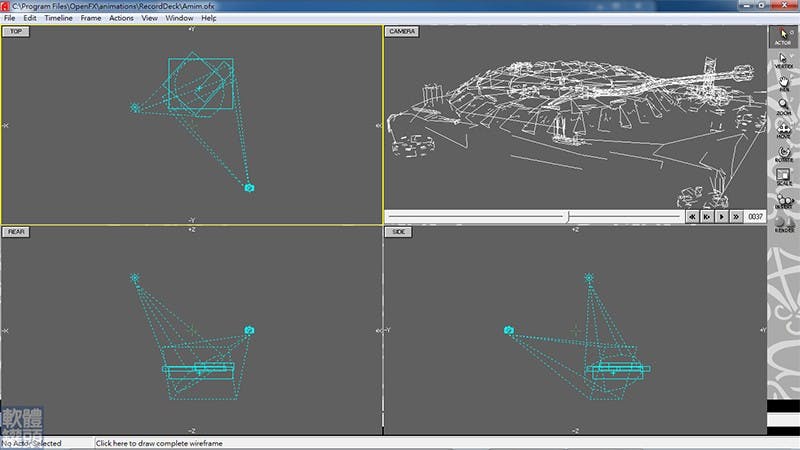Click the 'No Actor Selected' status text
The width and height of the screenshot is (800, 450).
pos(32,443)
